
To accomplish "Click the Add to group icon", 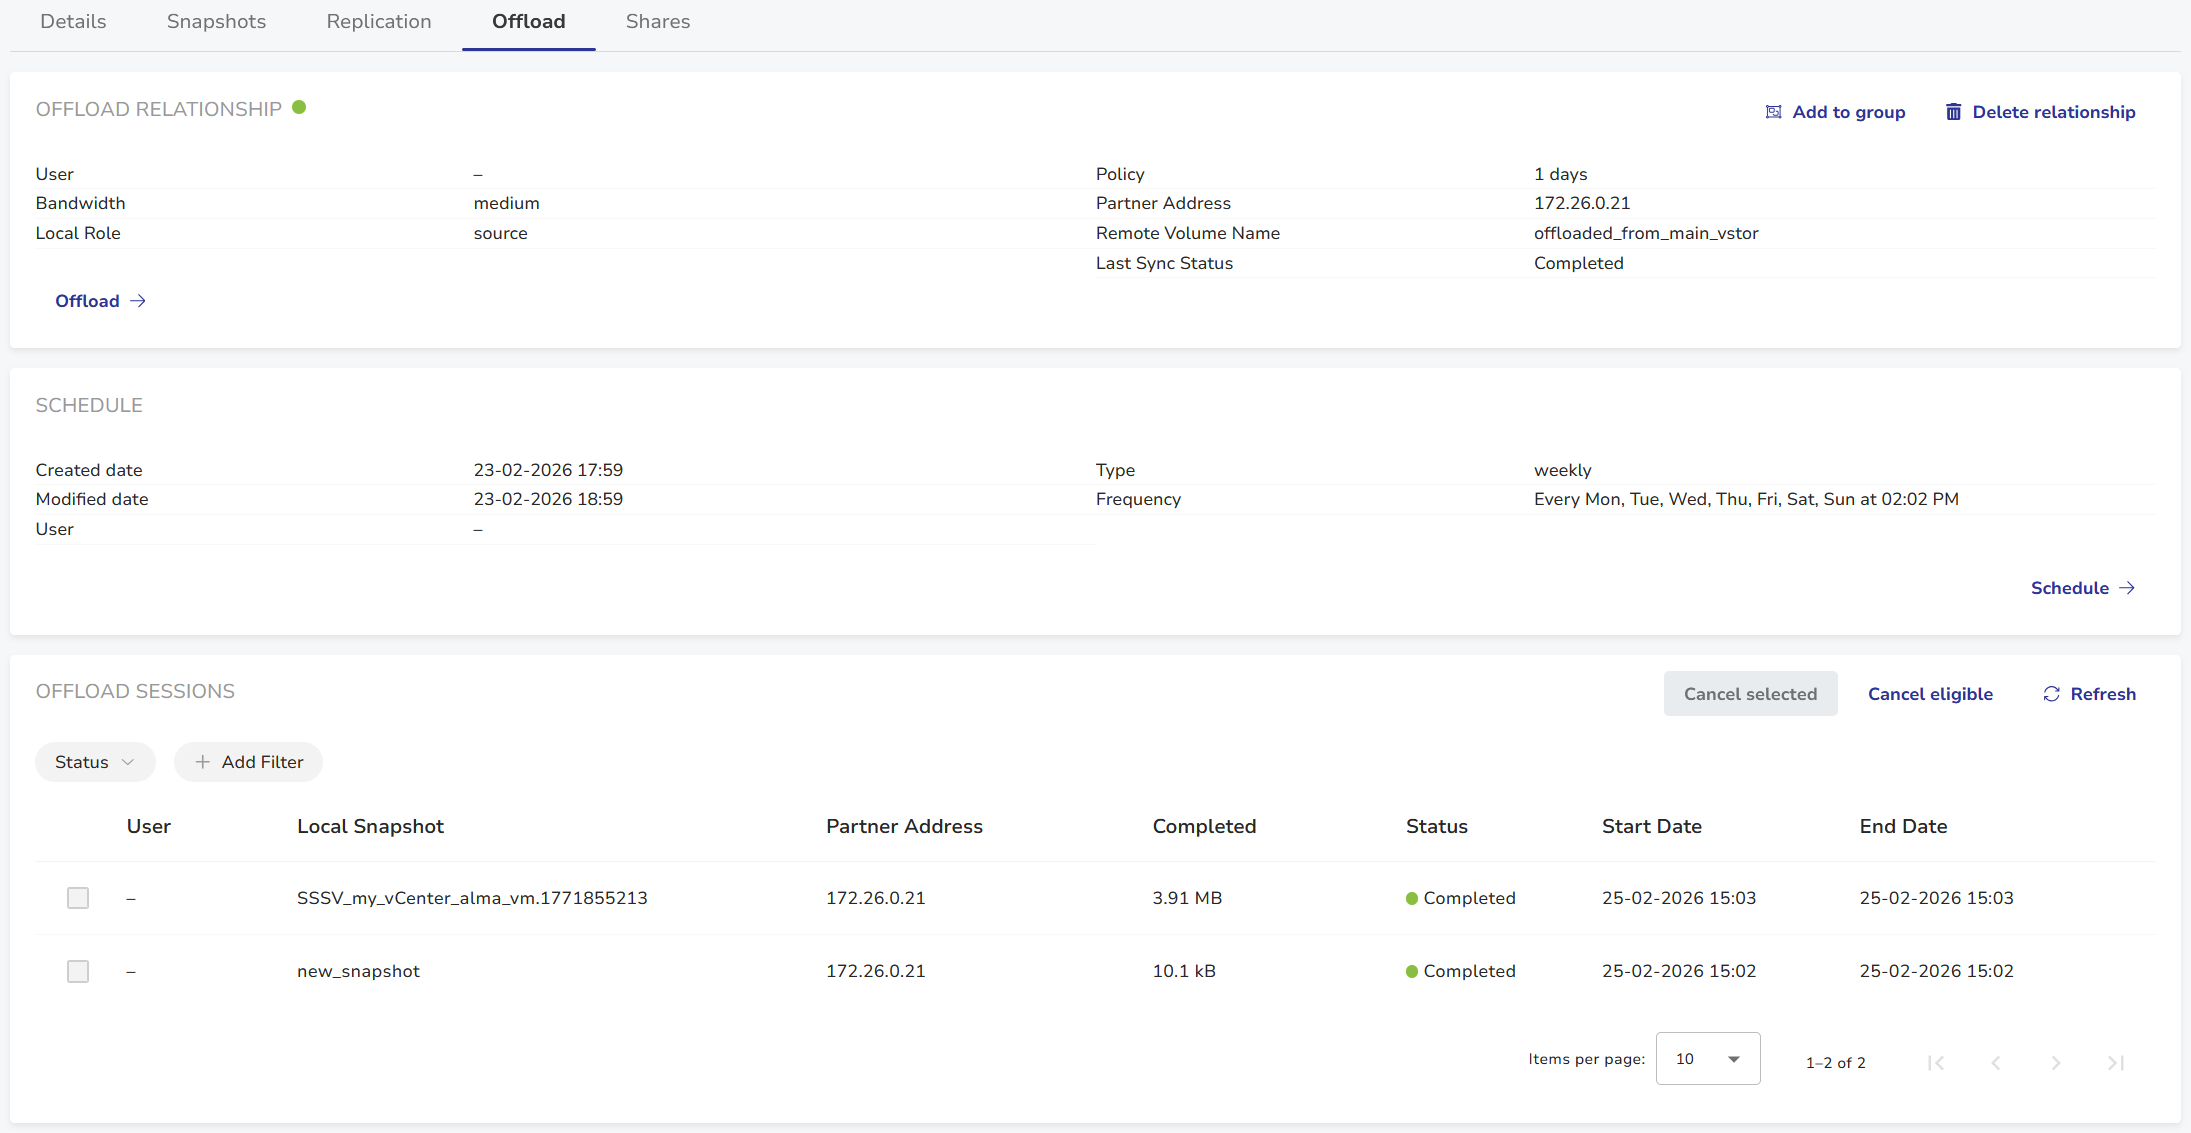I will [x=1773, y=112].
